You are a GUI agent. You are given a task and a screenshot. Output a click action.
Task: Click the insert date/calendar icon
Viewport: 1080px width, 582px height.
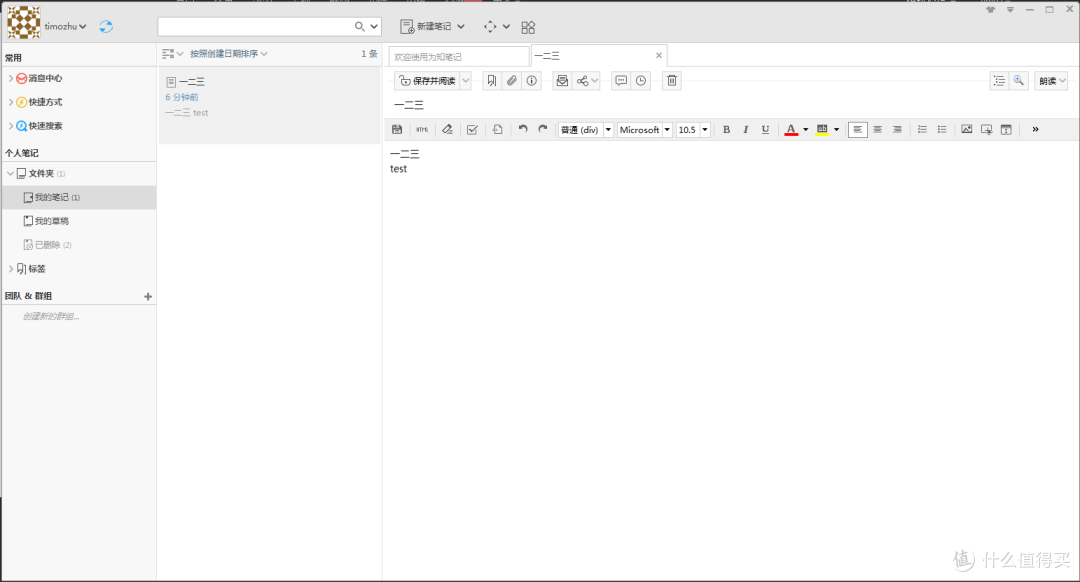(1006, 129)
